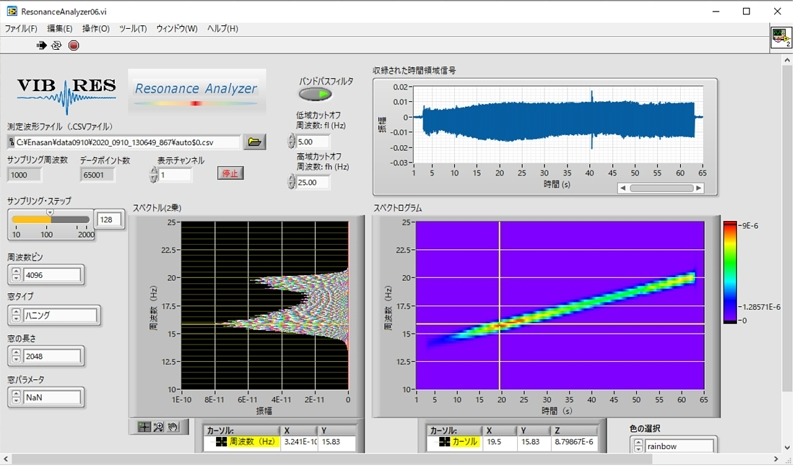This screenshot has width=800, height=473.
Task: Click scroll left arrow on time graph
Action: (x=622, y=188)
